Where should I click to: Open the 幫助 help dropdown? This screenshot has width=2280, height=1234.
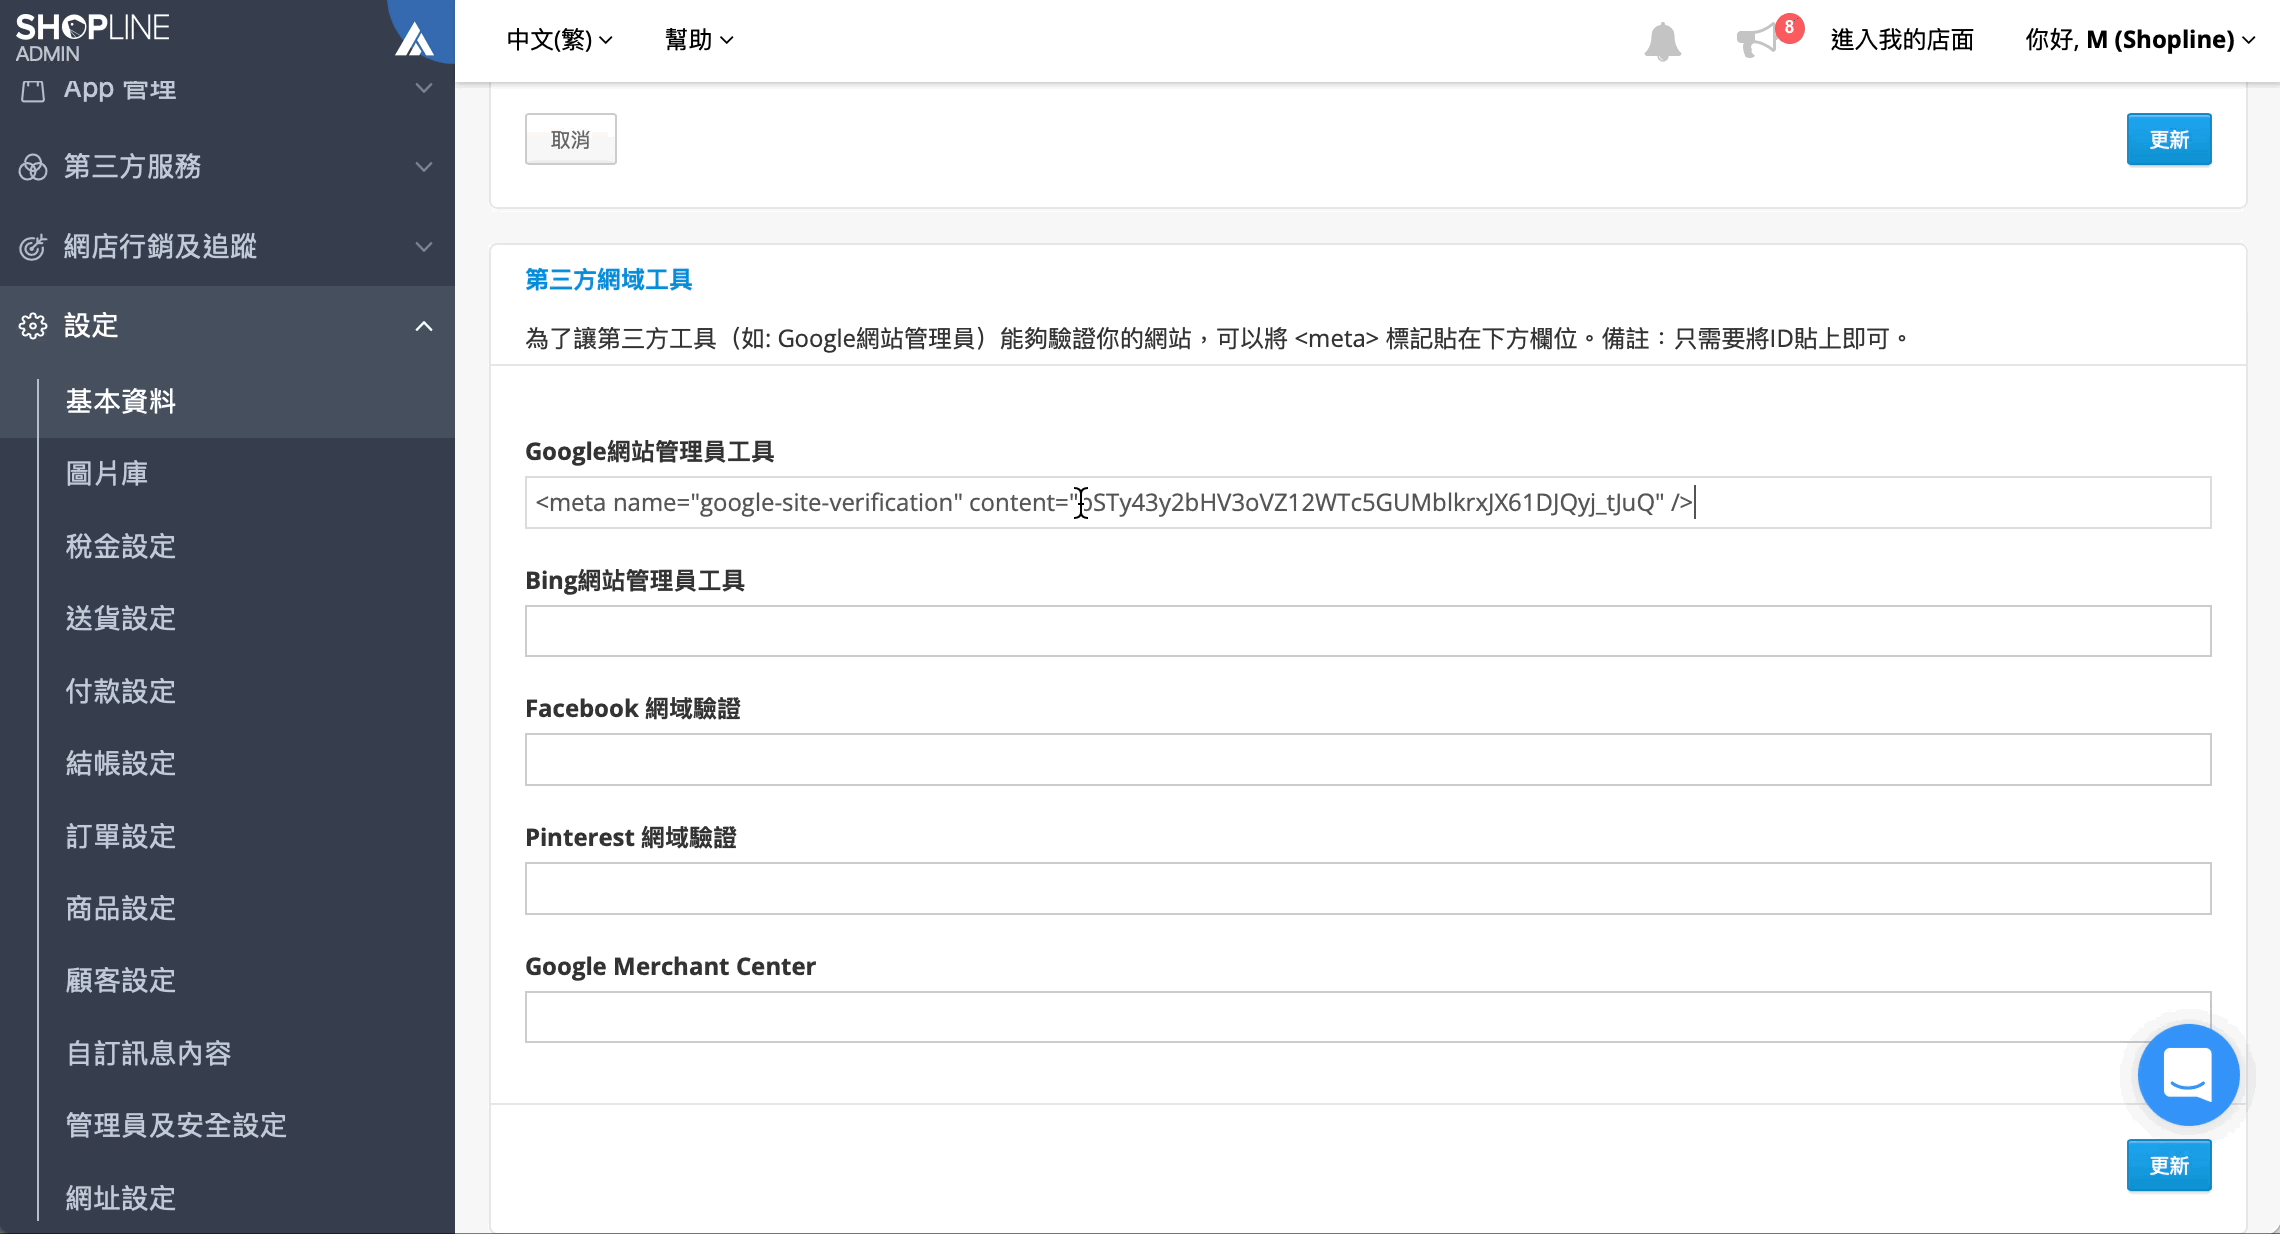pos(699,40)
